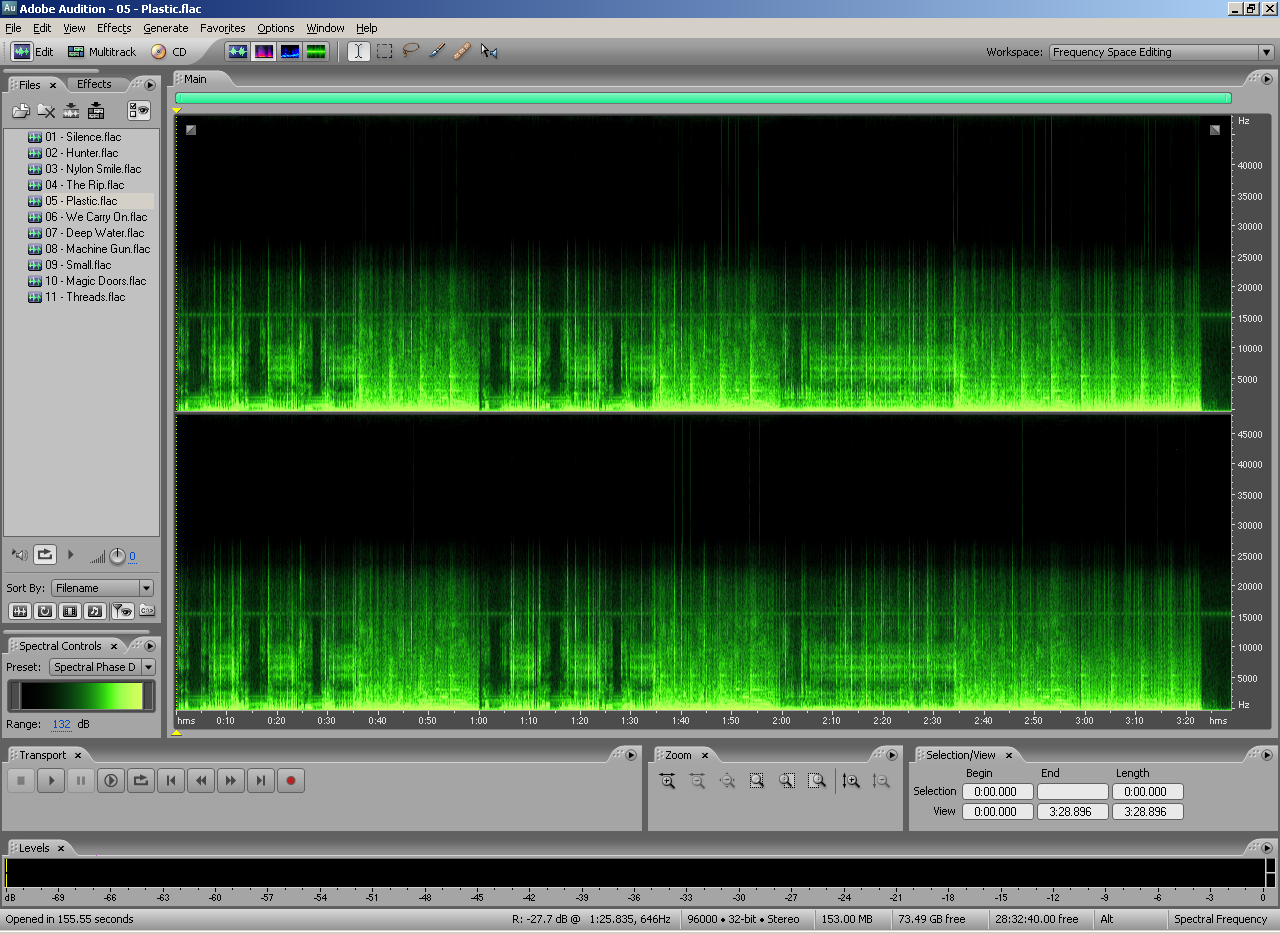Select Spectral Frequency display icon
1280x934 pixels.
(264, 51)
